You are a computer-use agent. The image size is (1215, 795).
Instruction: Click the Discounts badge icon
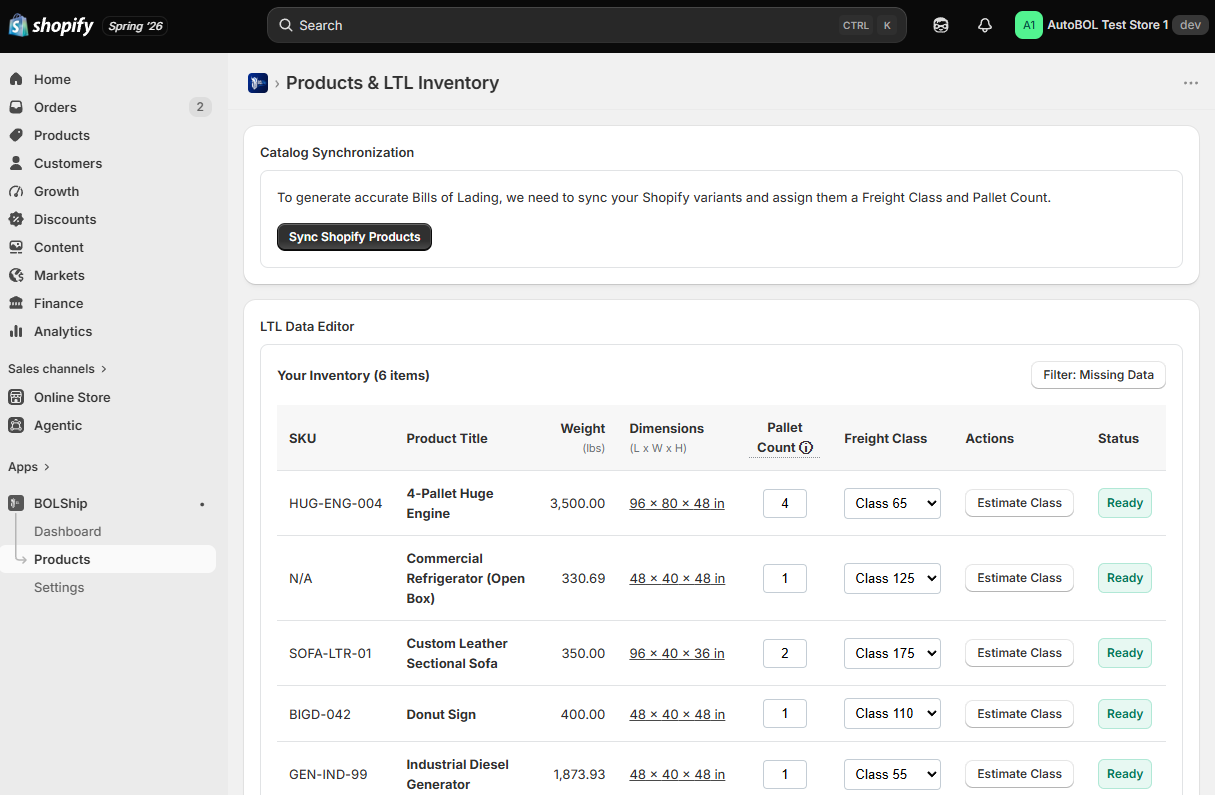pyautogui.click(x=16, y=219)
